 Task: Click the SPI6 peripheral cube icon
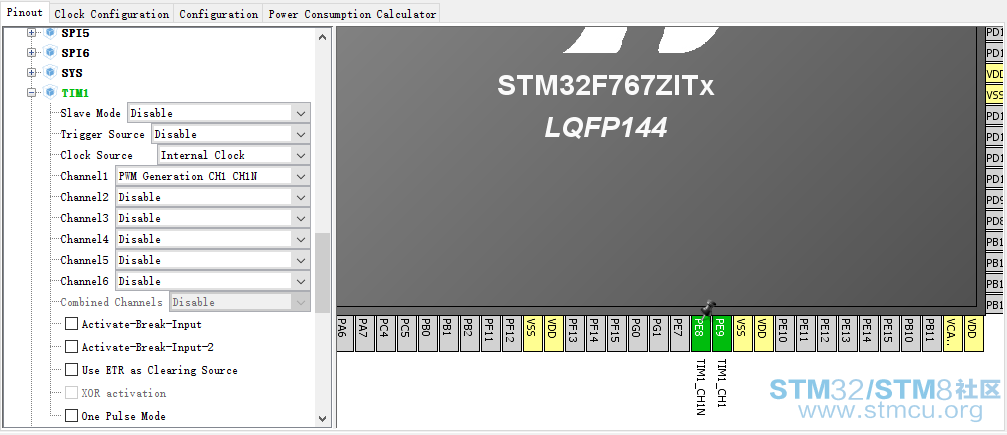pyautogui.click(x=49, y=53)
